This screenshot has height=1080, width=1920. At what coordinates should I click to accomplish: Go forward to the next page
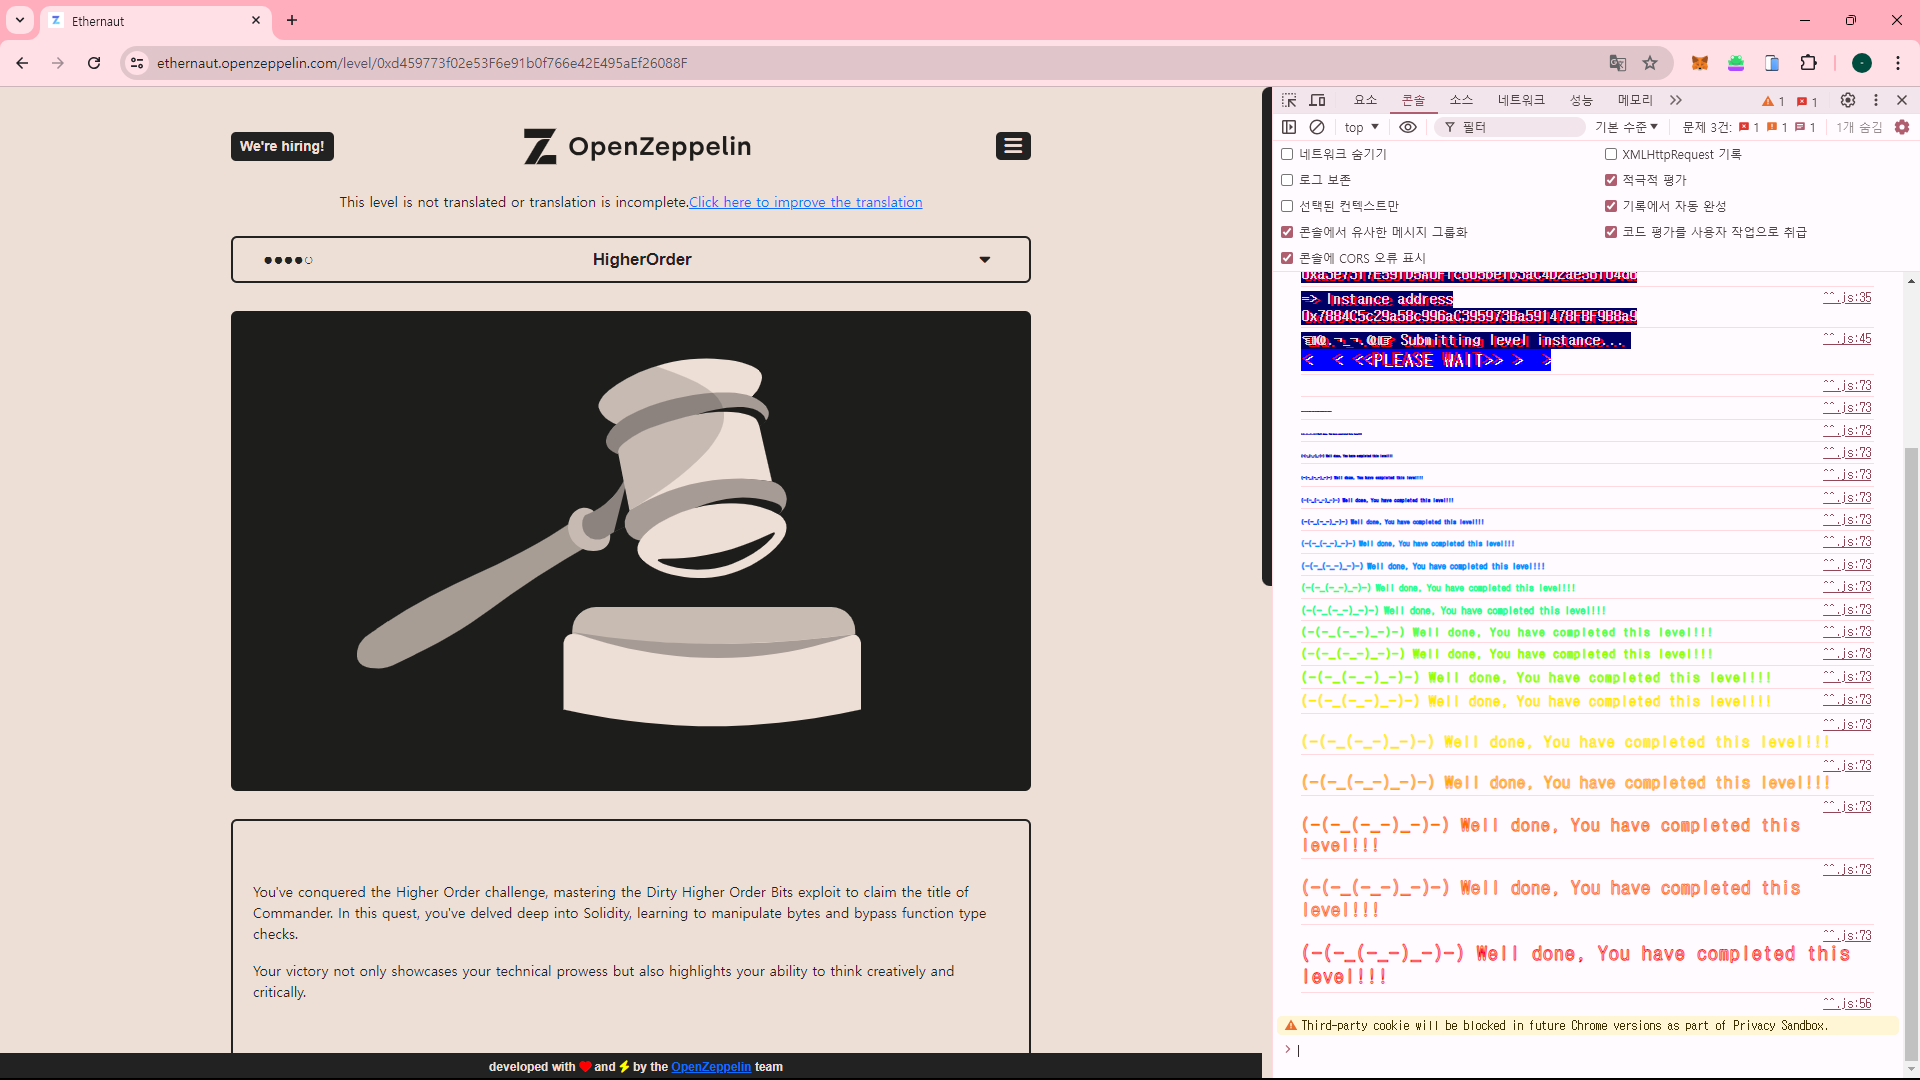coord(58,63)
